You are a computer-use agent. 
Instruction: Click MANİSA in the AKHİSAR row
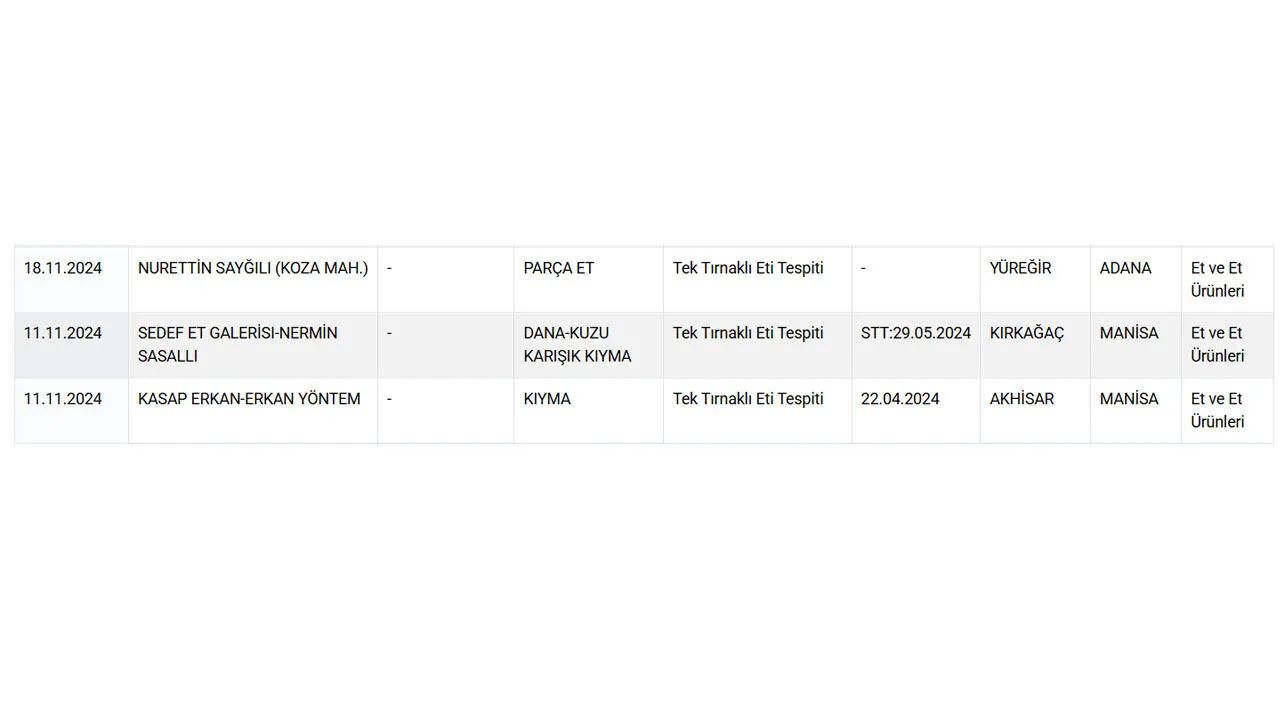(1129, 399)
